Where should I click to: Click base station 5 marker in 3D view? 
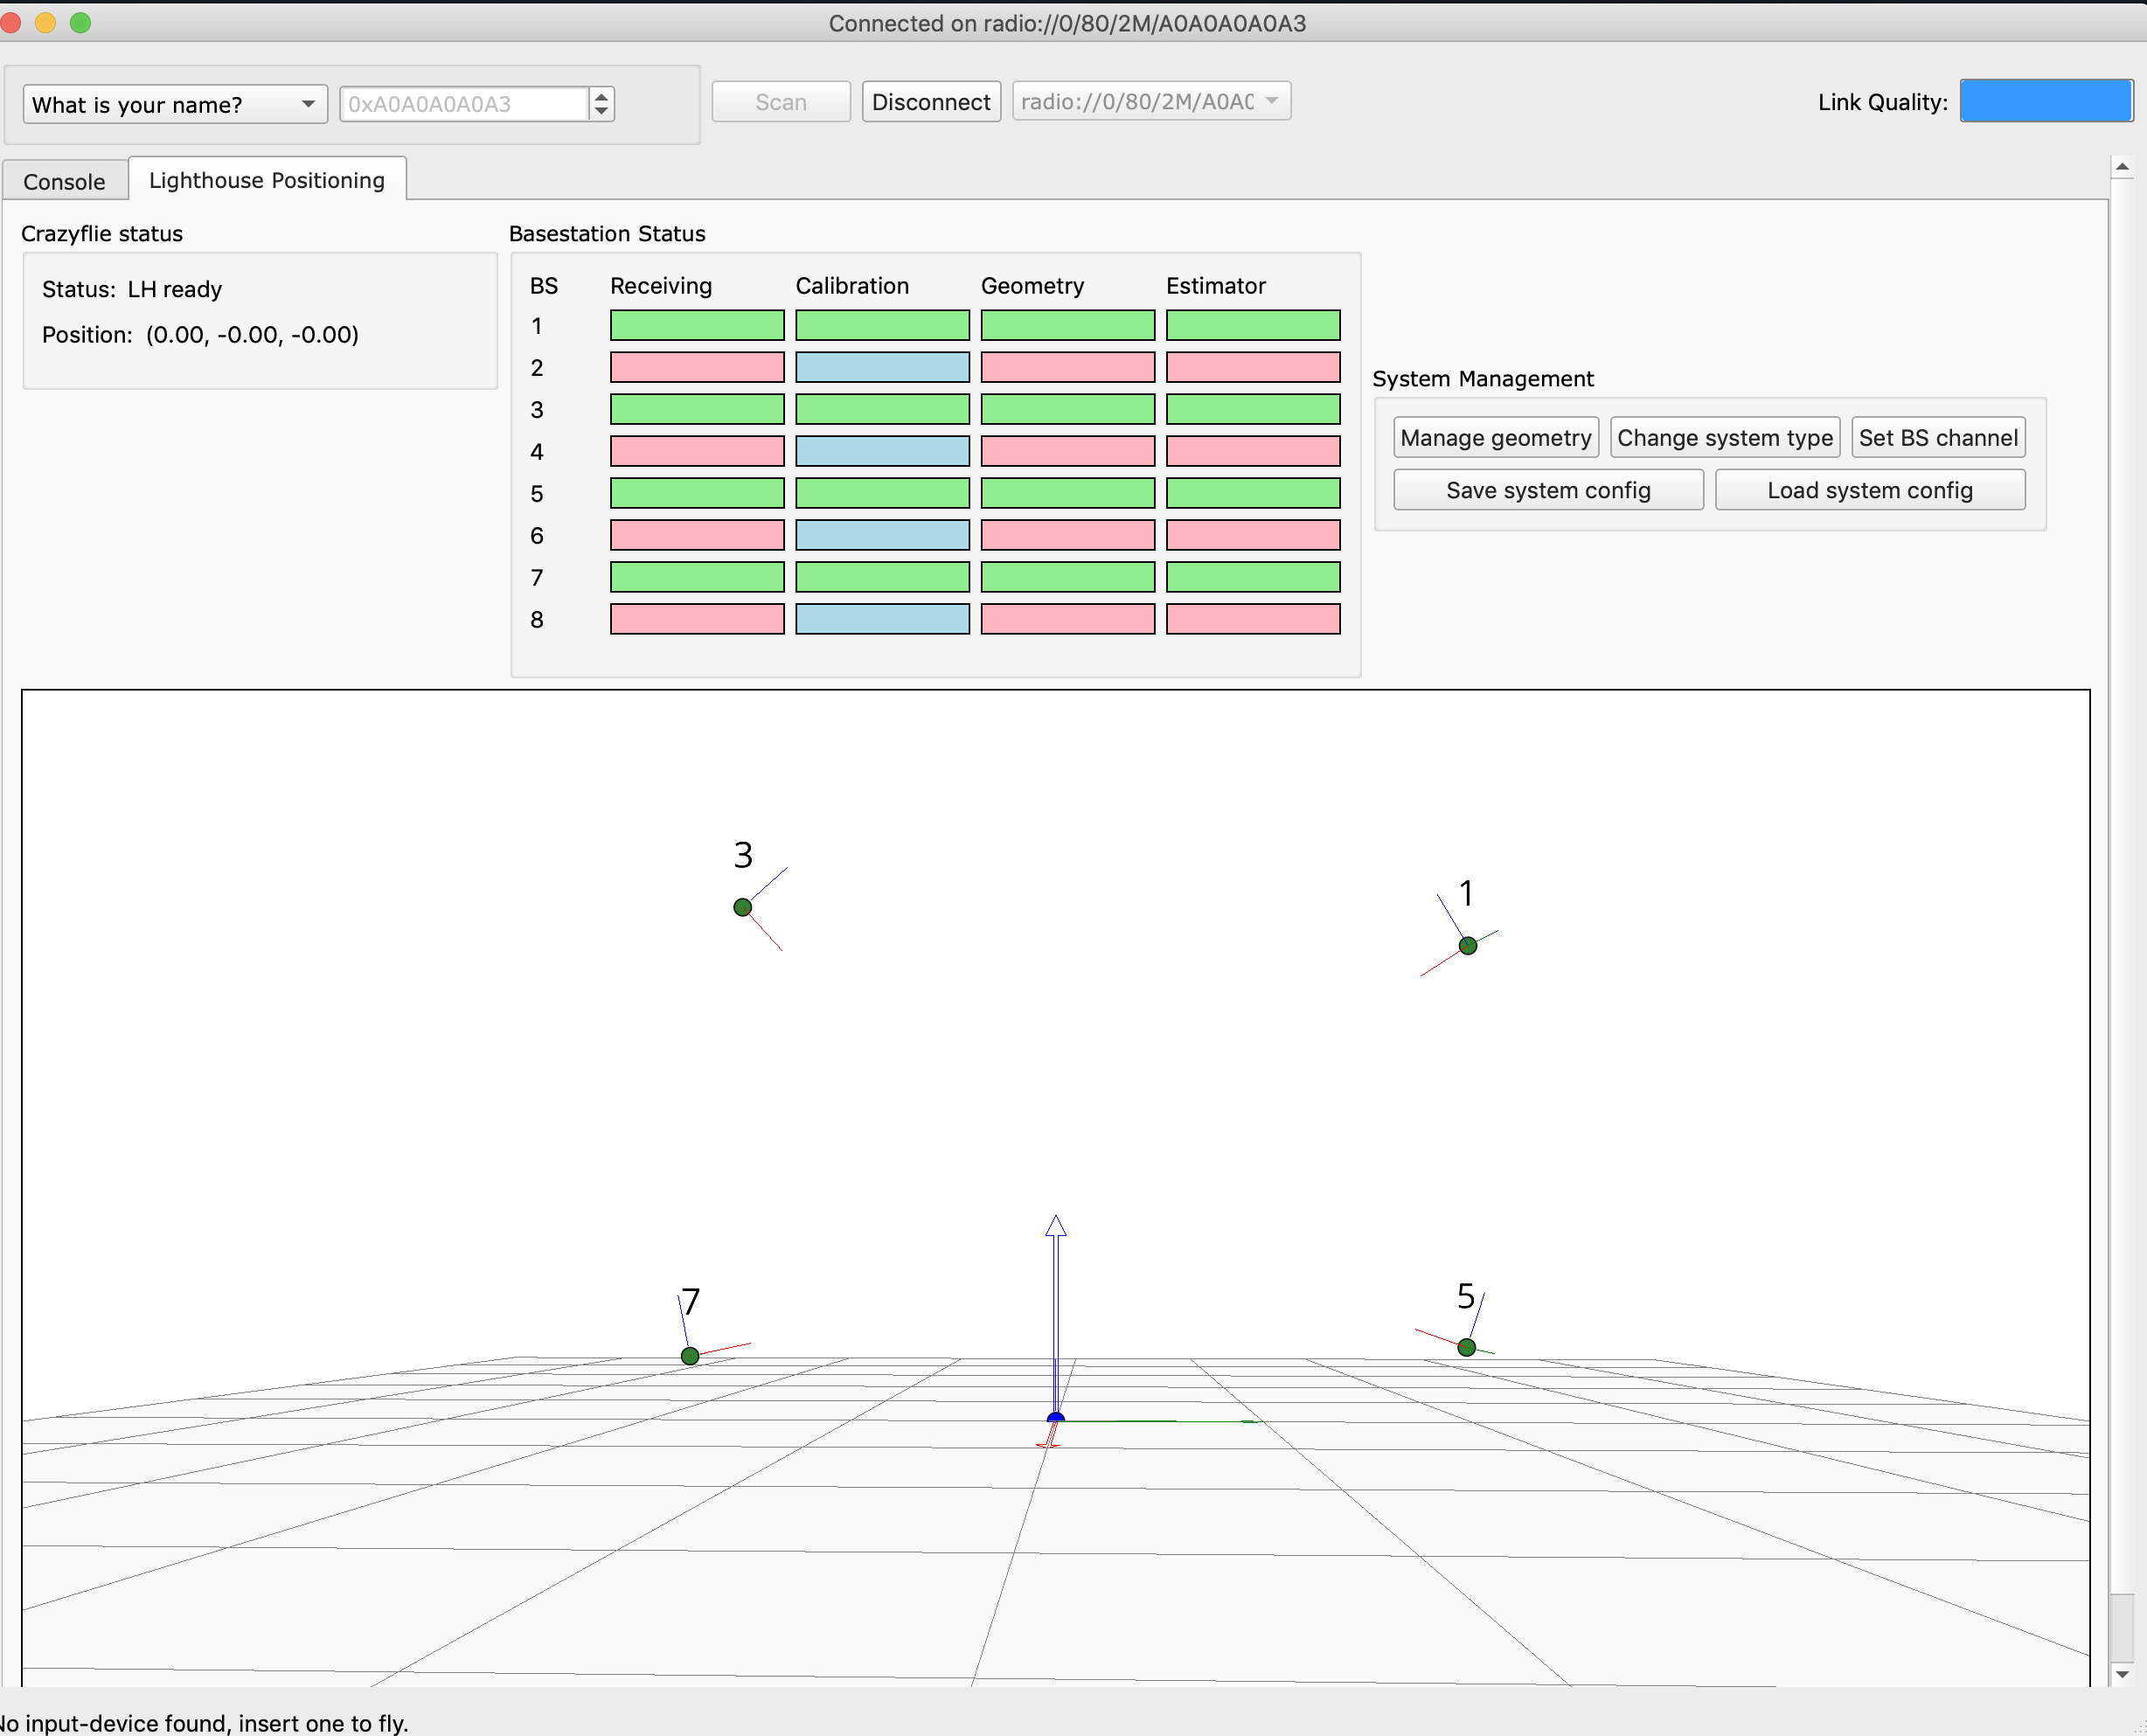(x=1466, y=1347)
